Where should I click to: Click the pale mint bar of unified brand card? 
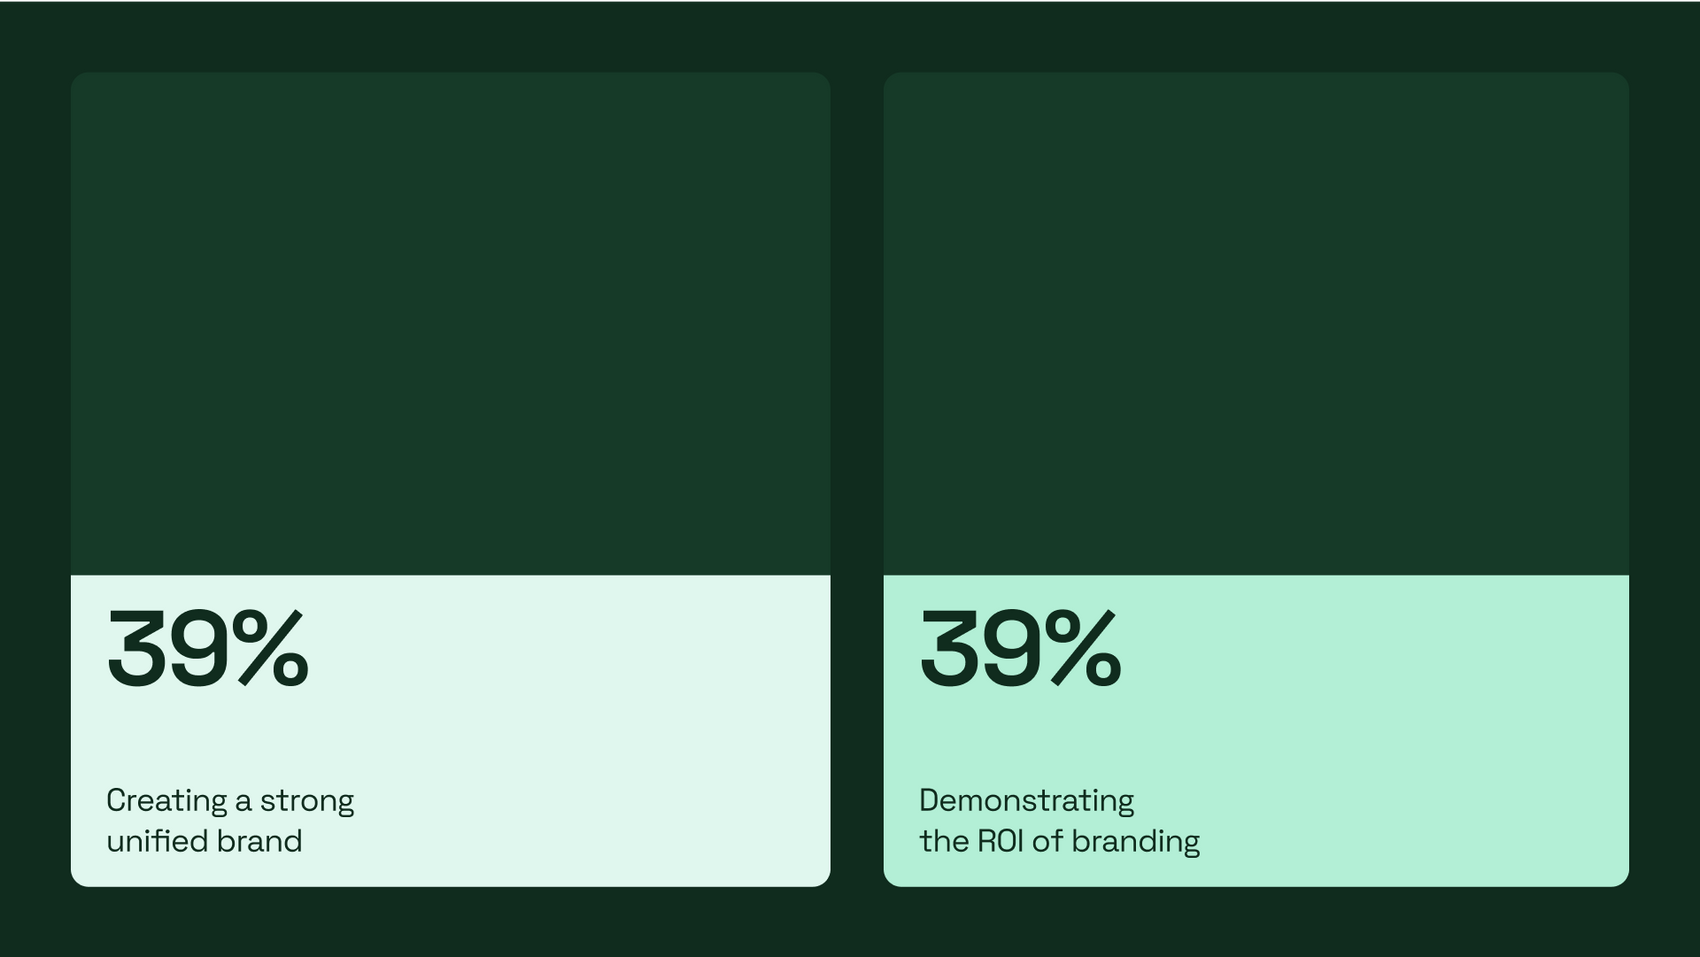click(x=450, y=730)
